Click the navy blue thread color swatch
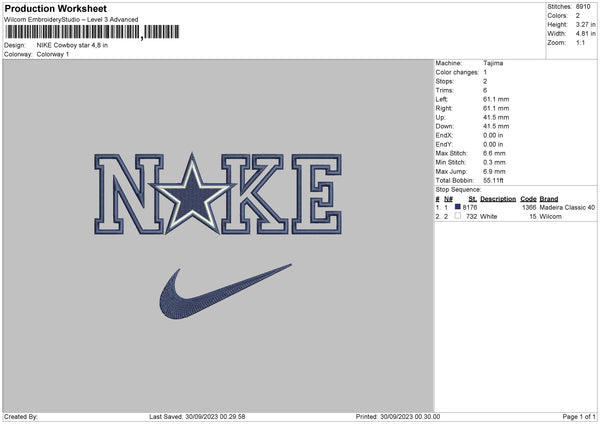600x424 pixels. pyautogui.click(x=458, y=207)
